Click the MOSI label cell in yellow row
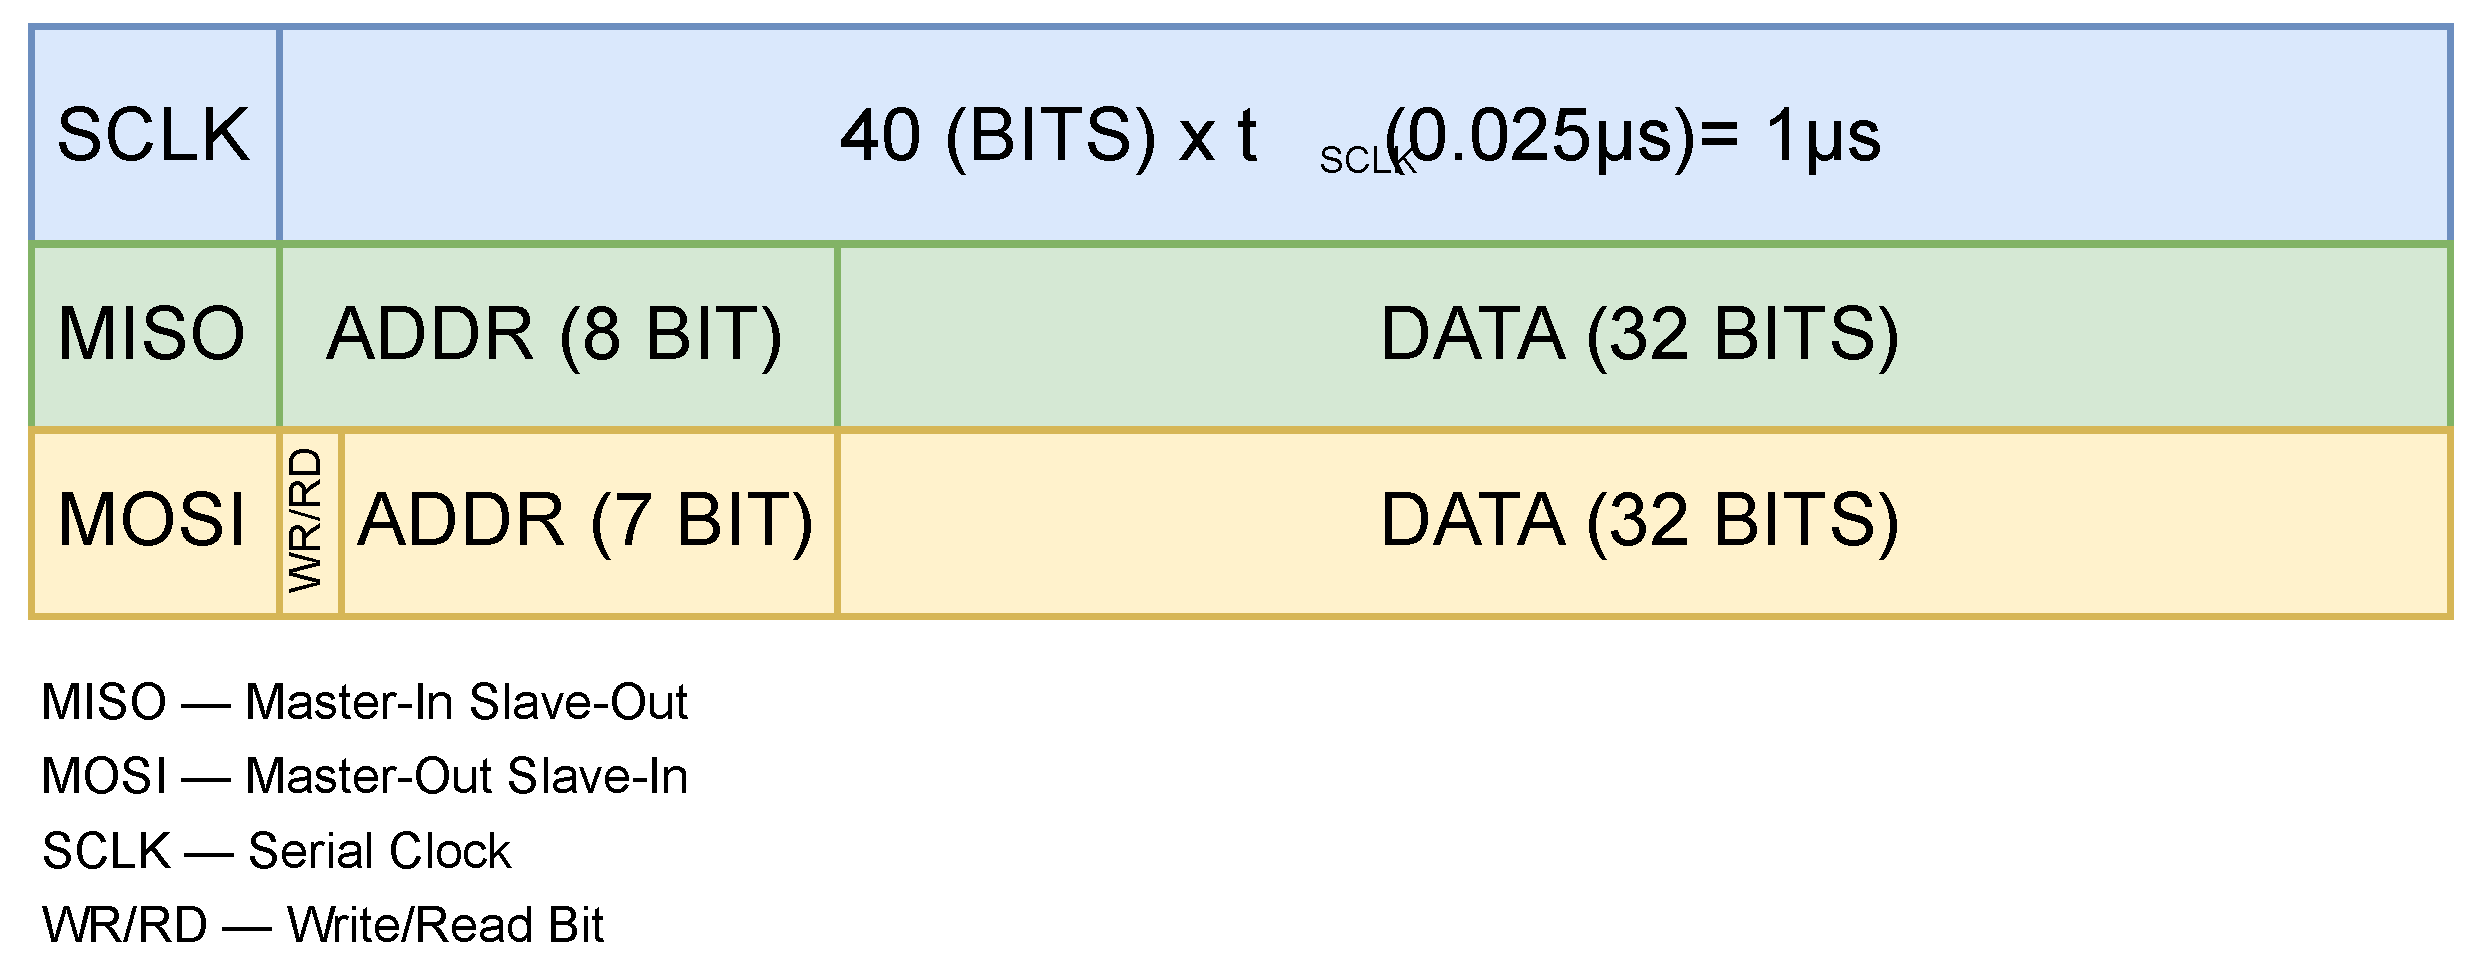The height and width of the screenshot is (968, 2481). point(152,520)
